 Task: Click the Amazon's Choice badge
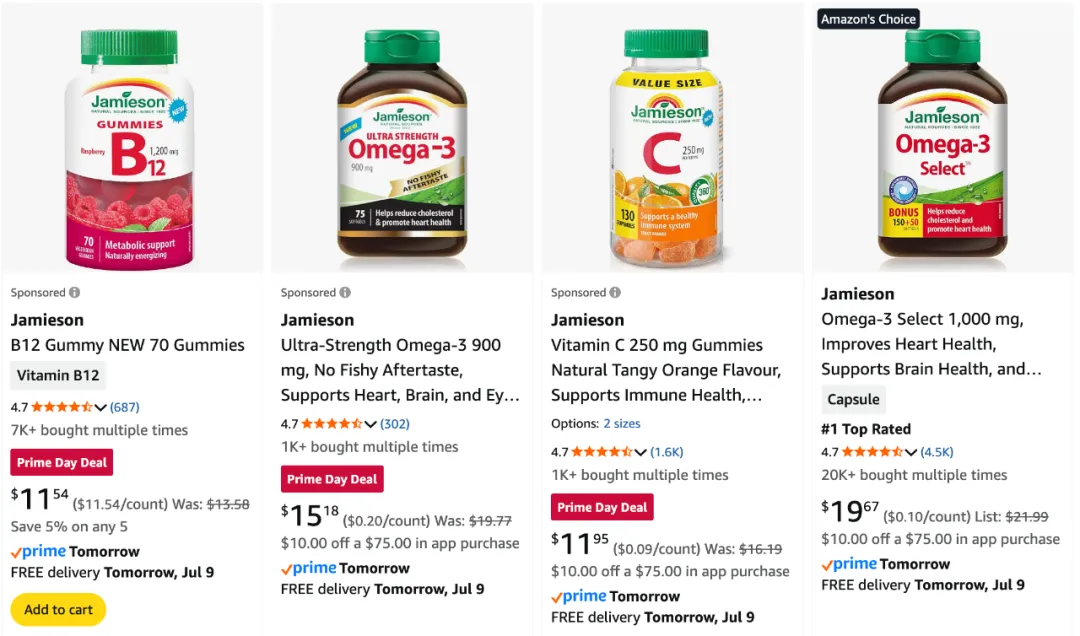(868, 19)
